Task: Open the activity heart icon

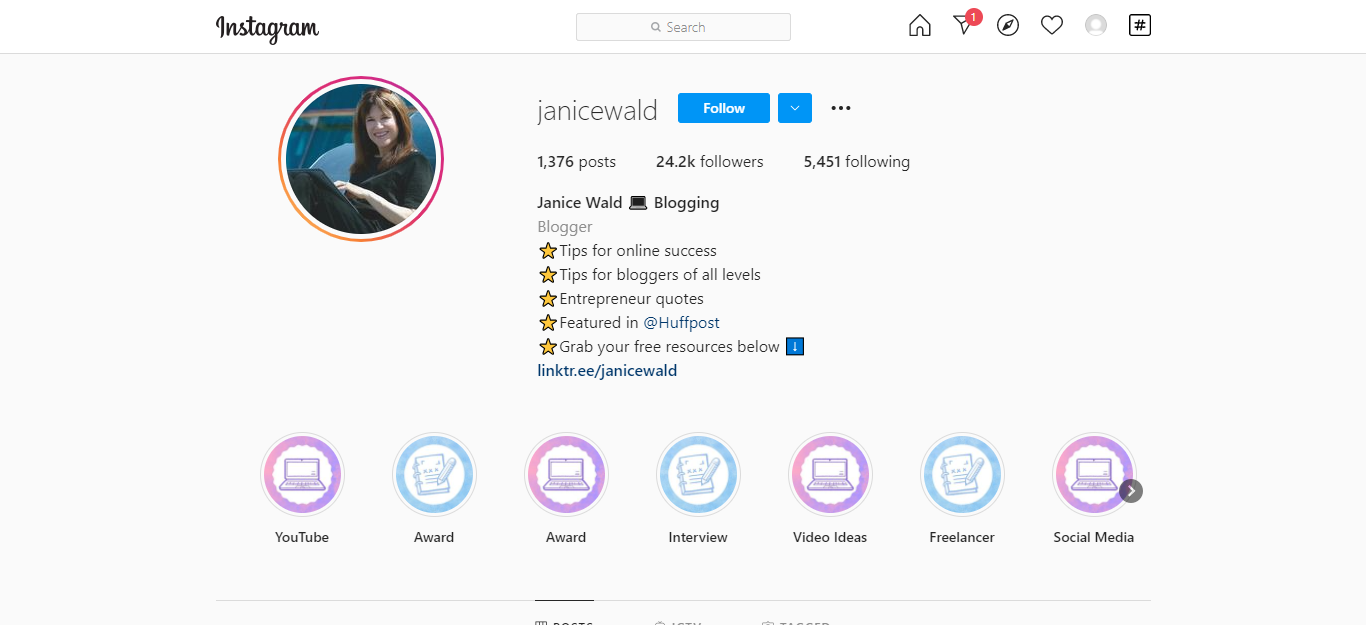Action: (x=1052, y=26)
